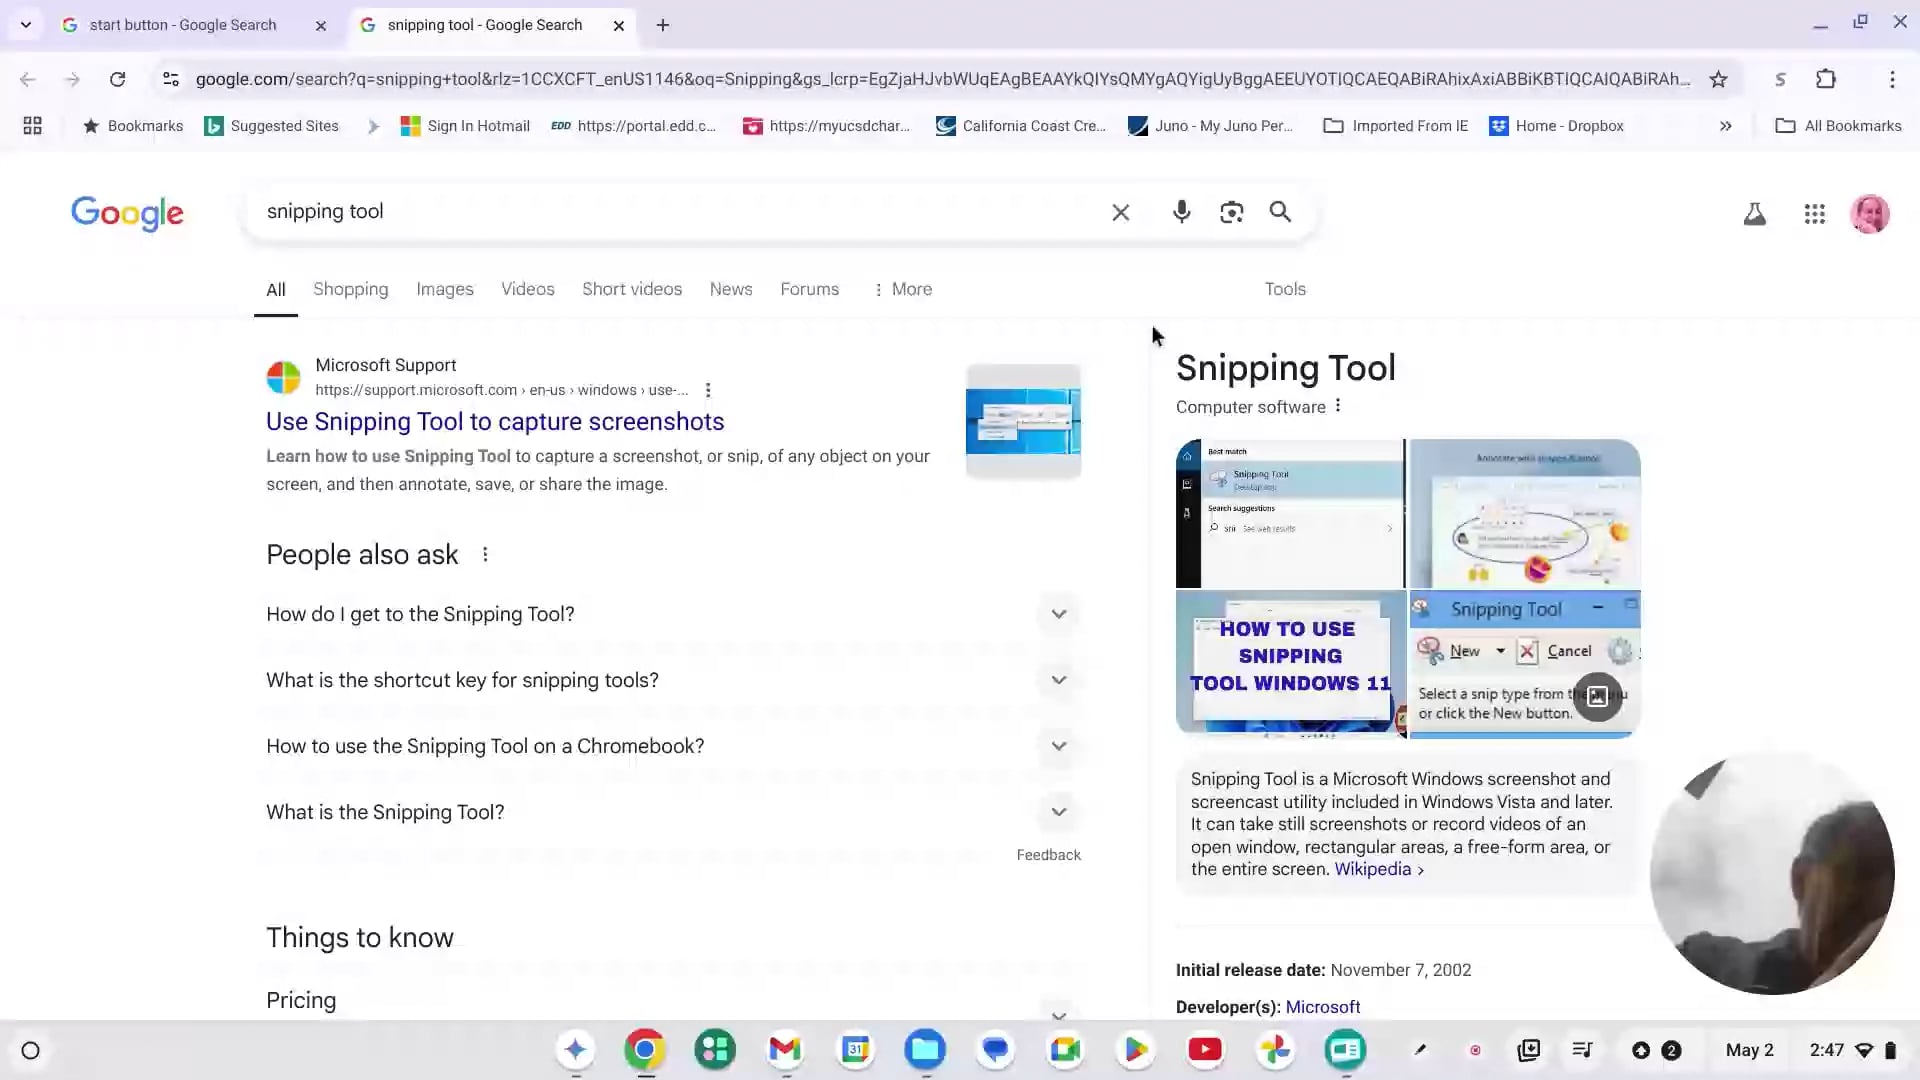Screen dimensions: 1920x1080
Task: Open Search Labs flask icon
Action: point(1754,214)
